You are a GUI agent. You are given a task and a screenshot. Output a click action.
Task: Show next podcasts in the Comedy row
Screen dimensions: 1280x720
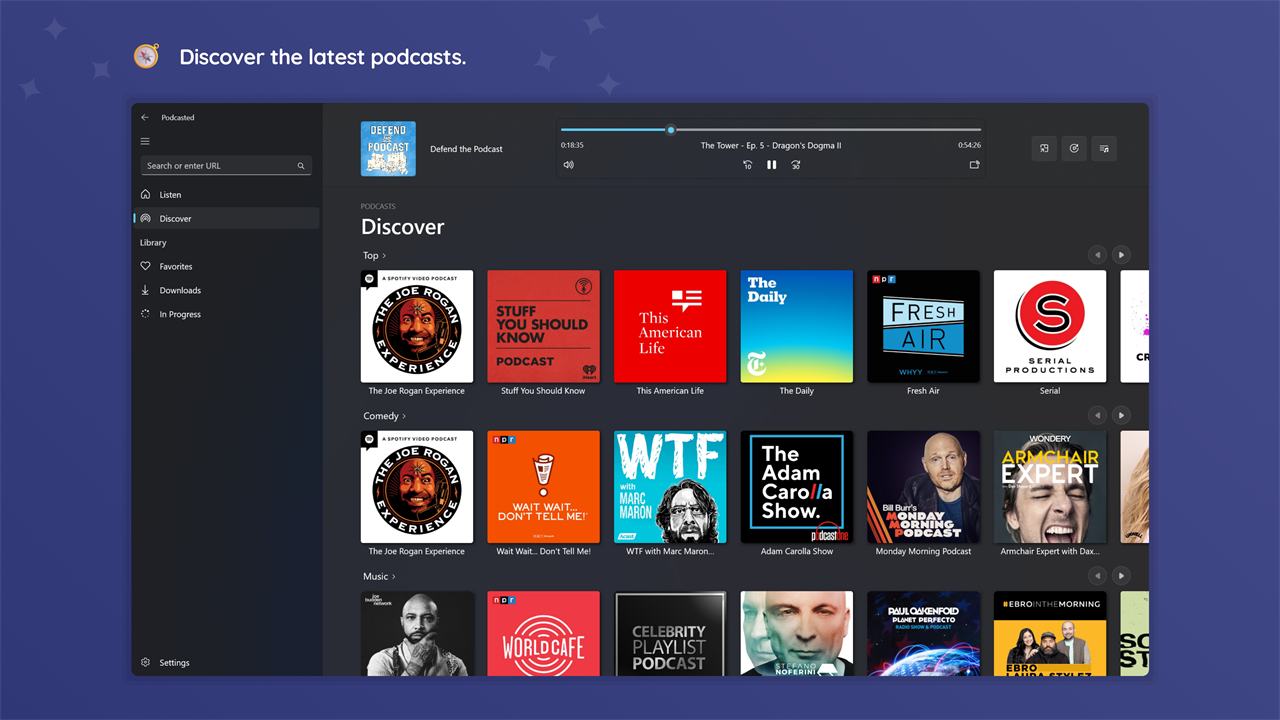pyautogui.click(x=1121, y=415)
